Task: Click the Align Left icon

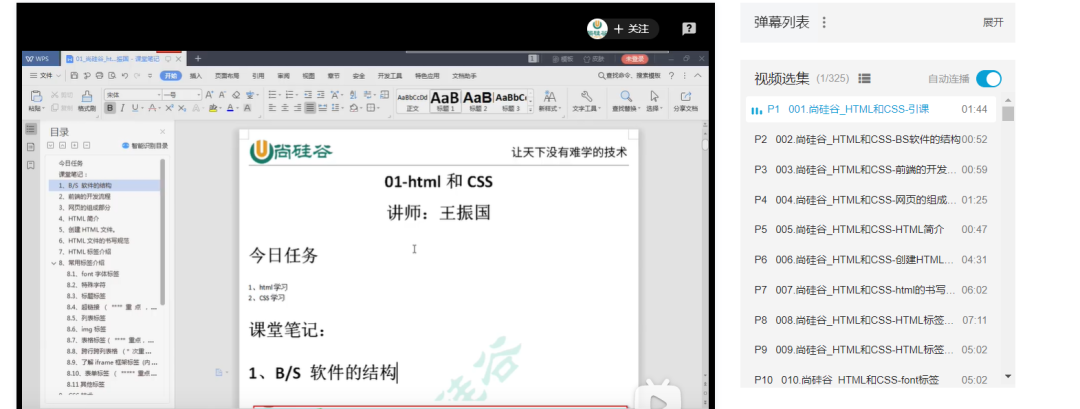Action: 272,108
